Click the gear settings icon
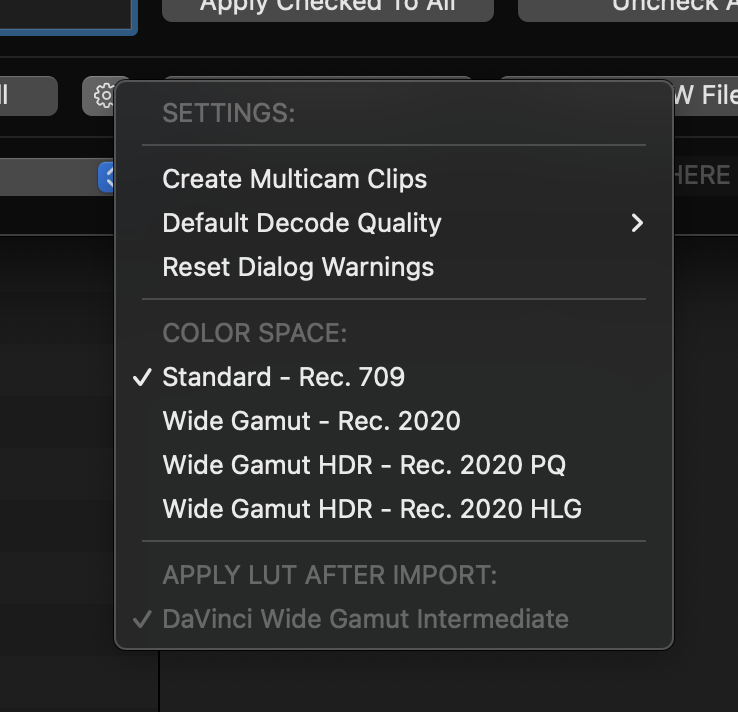This screenshot has width=738, height=712. pyautogui.click(x=104, y=96)
